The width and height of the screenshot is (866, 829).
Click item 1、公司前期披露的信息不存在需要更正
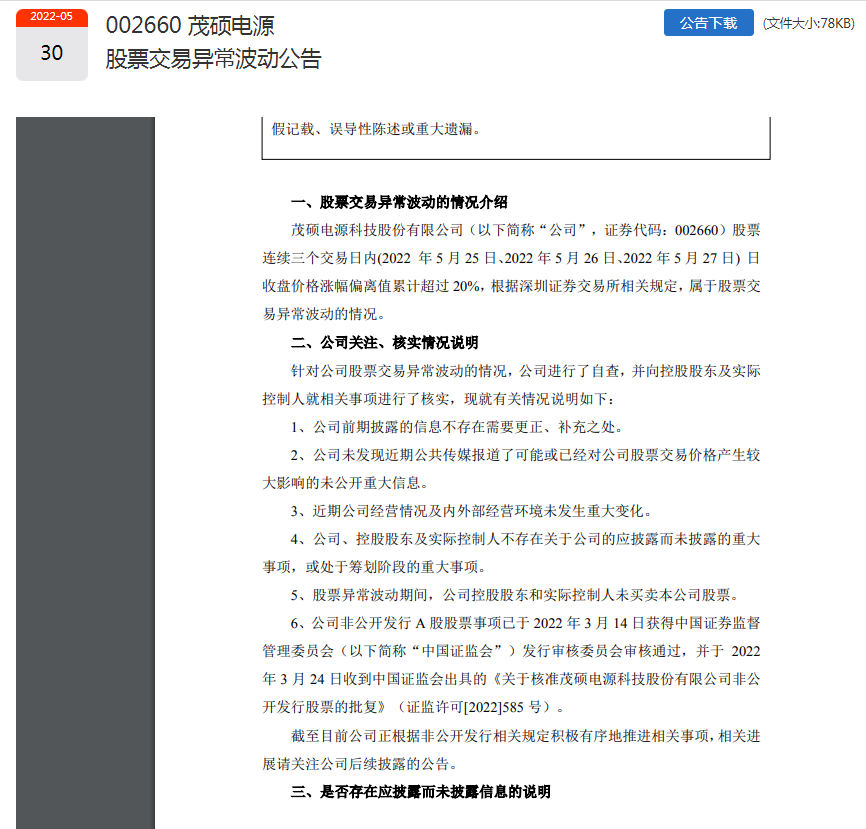(x=458, y=427)
